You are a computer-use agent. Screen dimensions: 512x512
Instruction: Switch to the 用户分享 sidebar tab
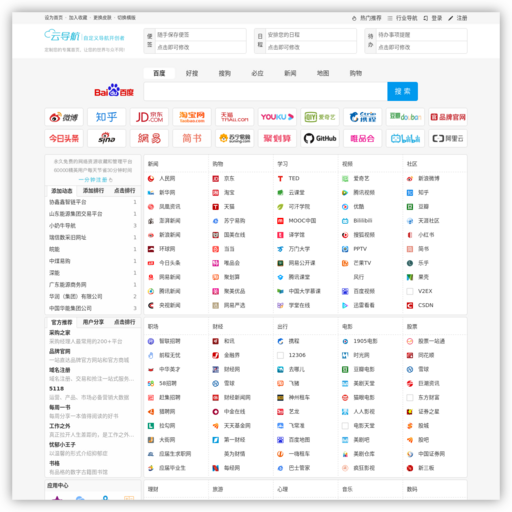pos(93,322)
